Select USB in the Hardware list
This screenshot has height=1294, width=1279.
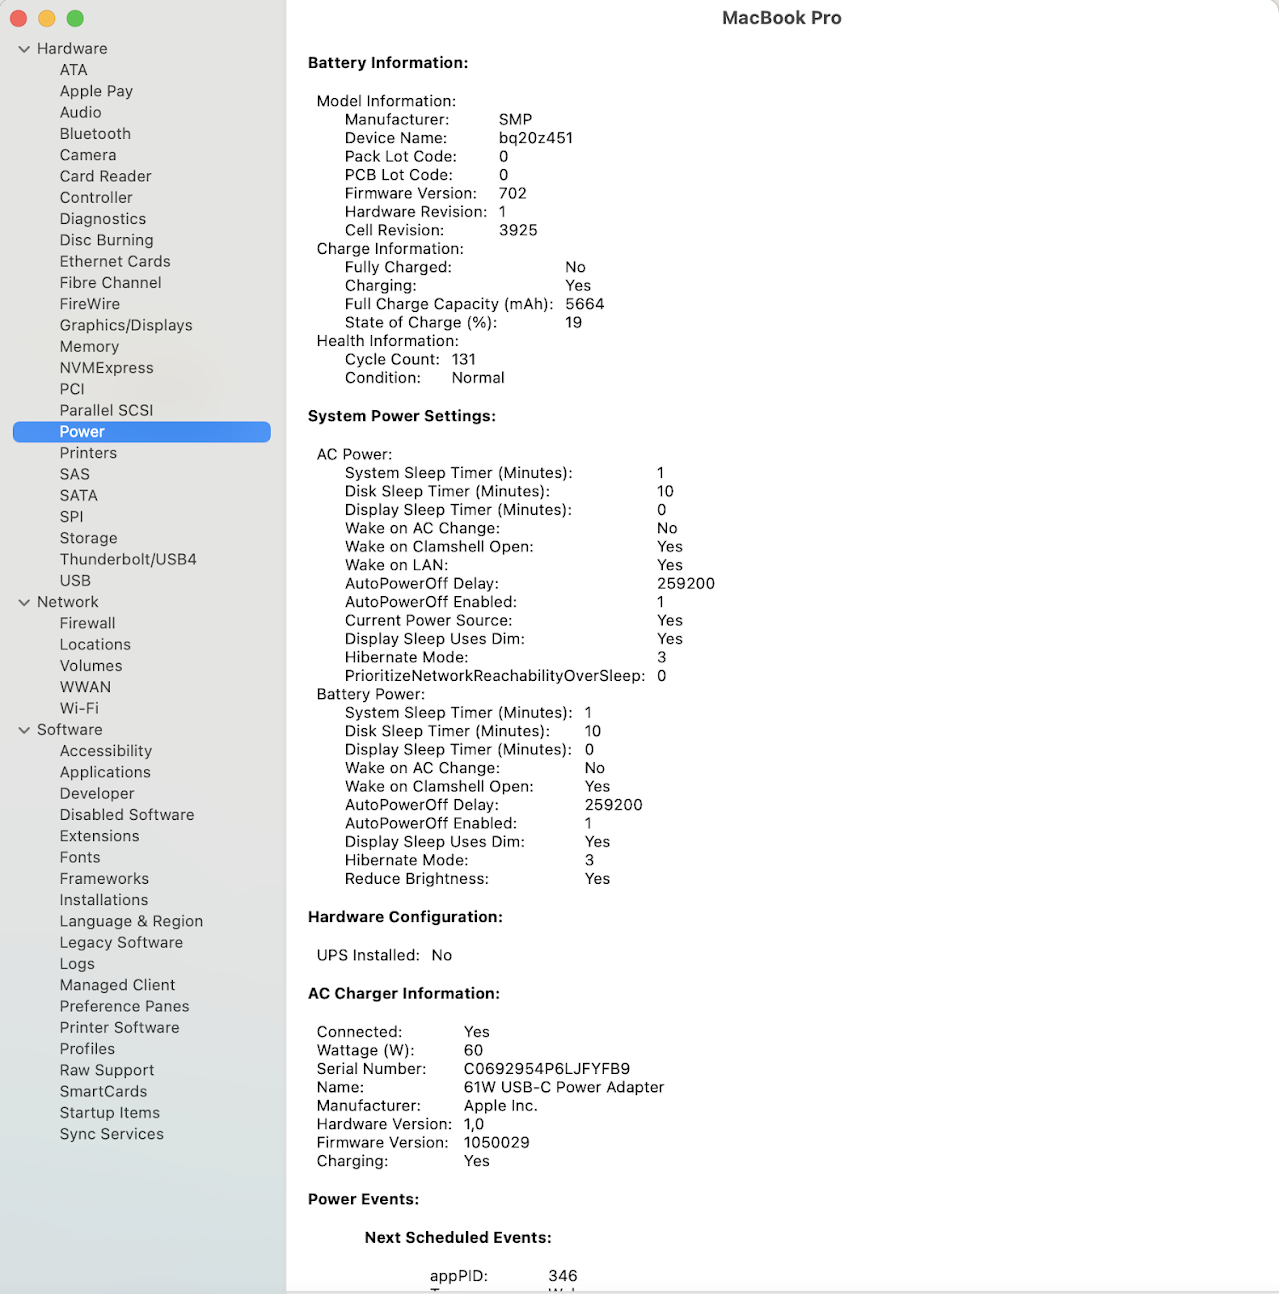(75, 581)
